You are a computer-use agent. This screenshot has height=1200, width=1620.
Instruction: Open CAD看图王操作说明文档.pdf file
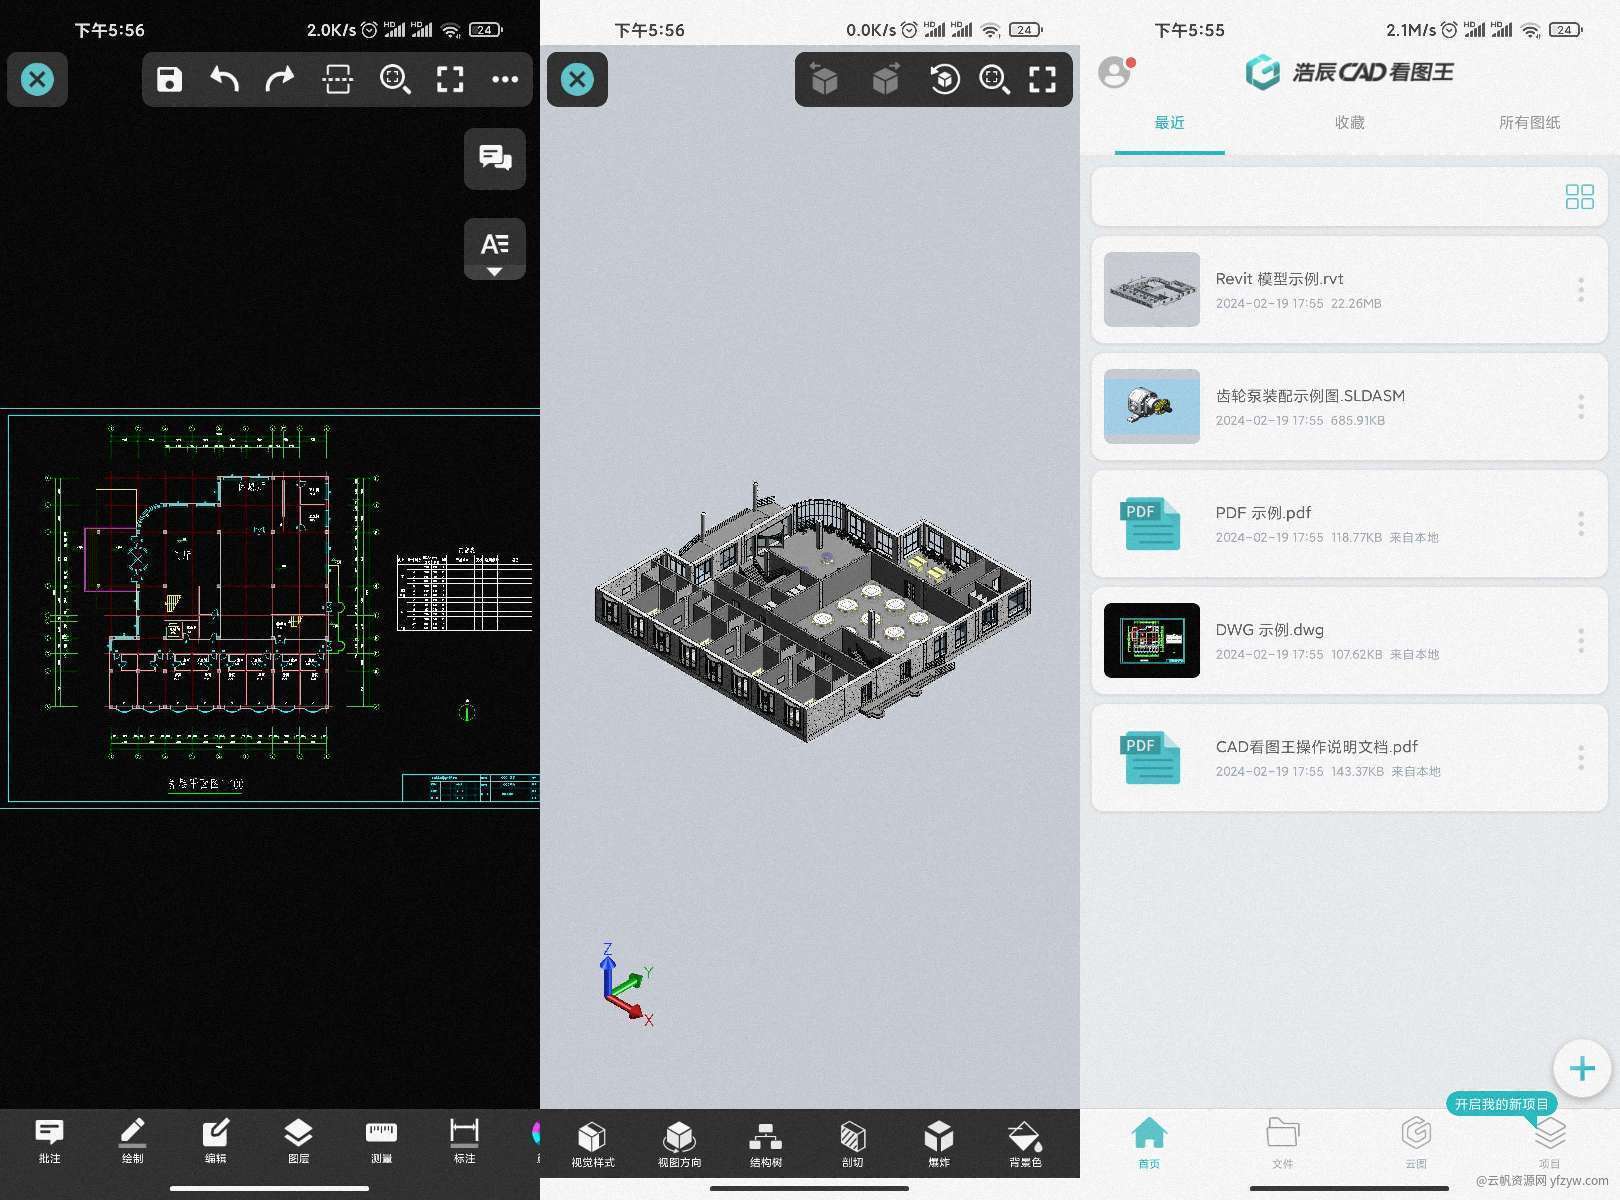1349,758
